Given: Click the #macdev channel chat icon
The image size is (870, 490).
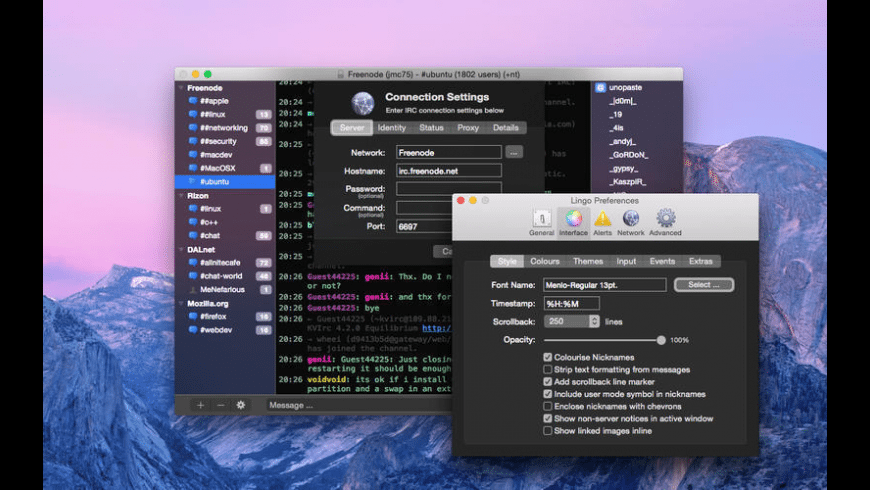Looking at the screenshot, I should 193,154.
